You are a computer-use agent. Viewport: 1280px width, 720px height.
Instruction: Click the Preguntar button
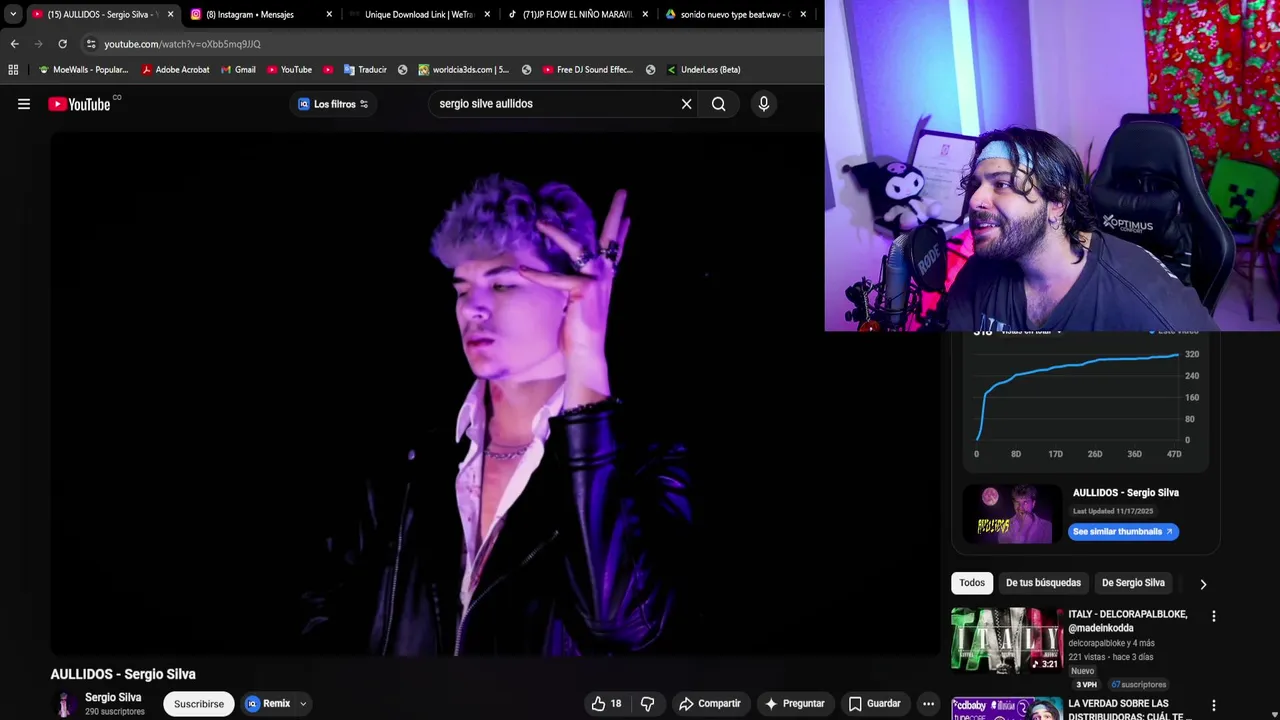(x=795, y=704)
